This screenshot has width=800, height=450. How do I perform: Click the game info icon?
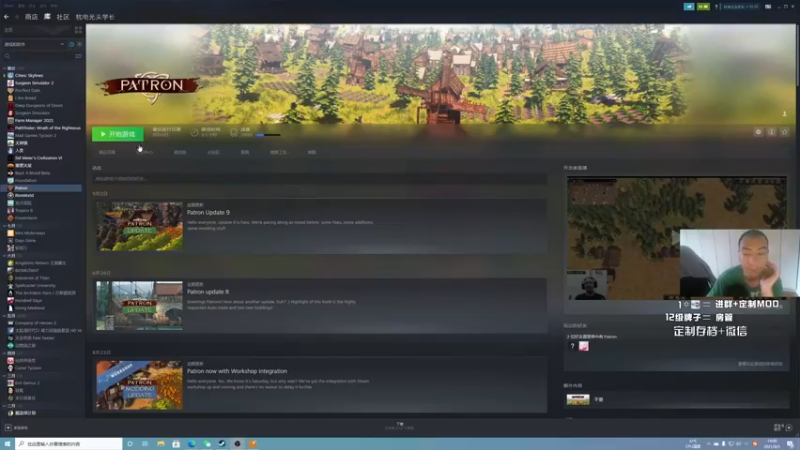771,132
